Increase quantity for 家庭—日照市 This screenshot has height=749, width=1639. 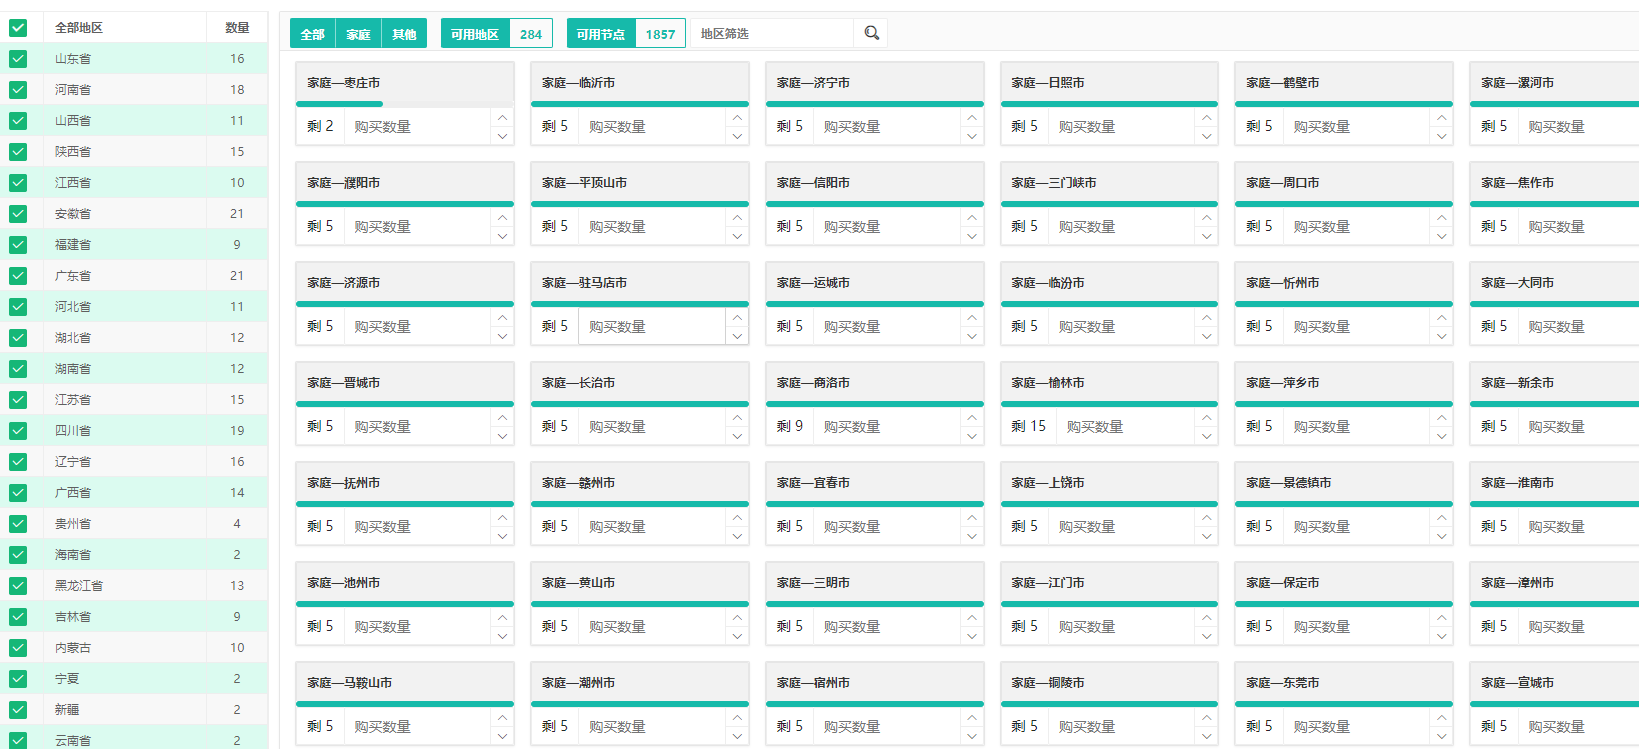1207,117
